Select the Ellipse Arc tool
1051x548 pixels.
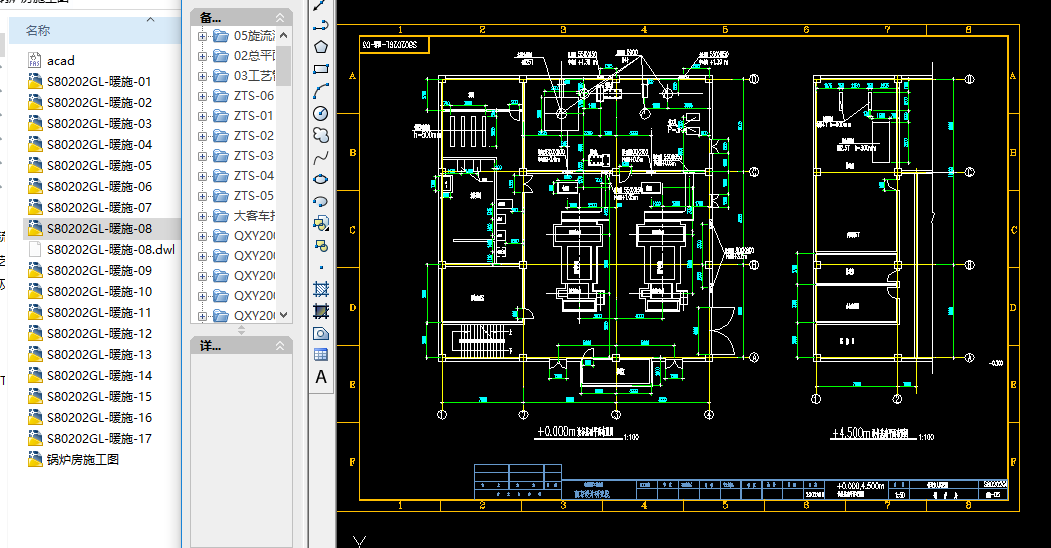click(x=321, y=201)
